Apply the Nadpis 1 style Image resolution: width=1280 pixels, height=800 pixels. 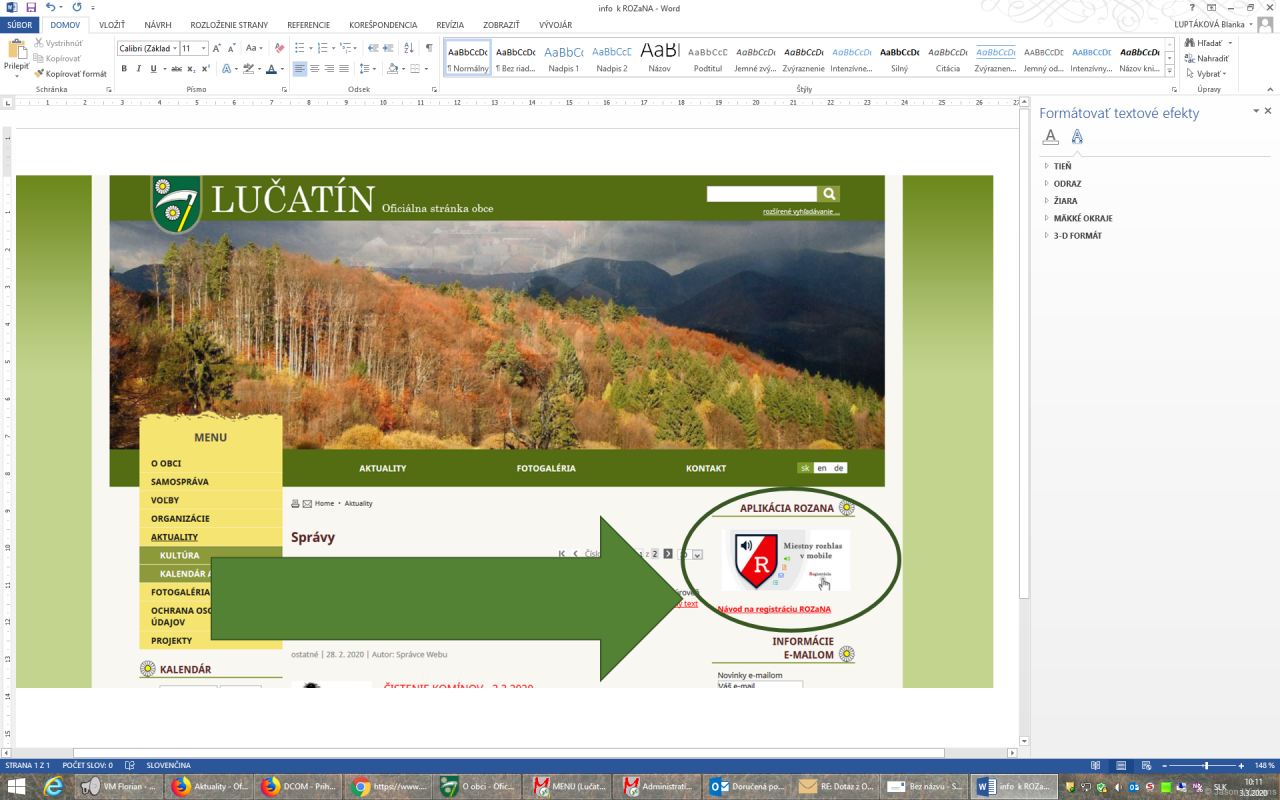(563, 58)
